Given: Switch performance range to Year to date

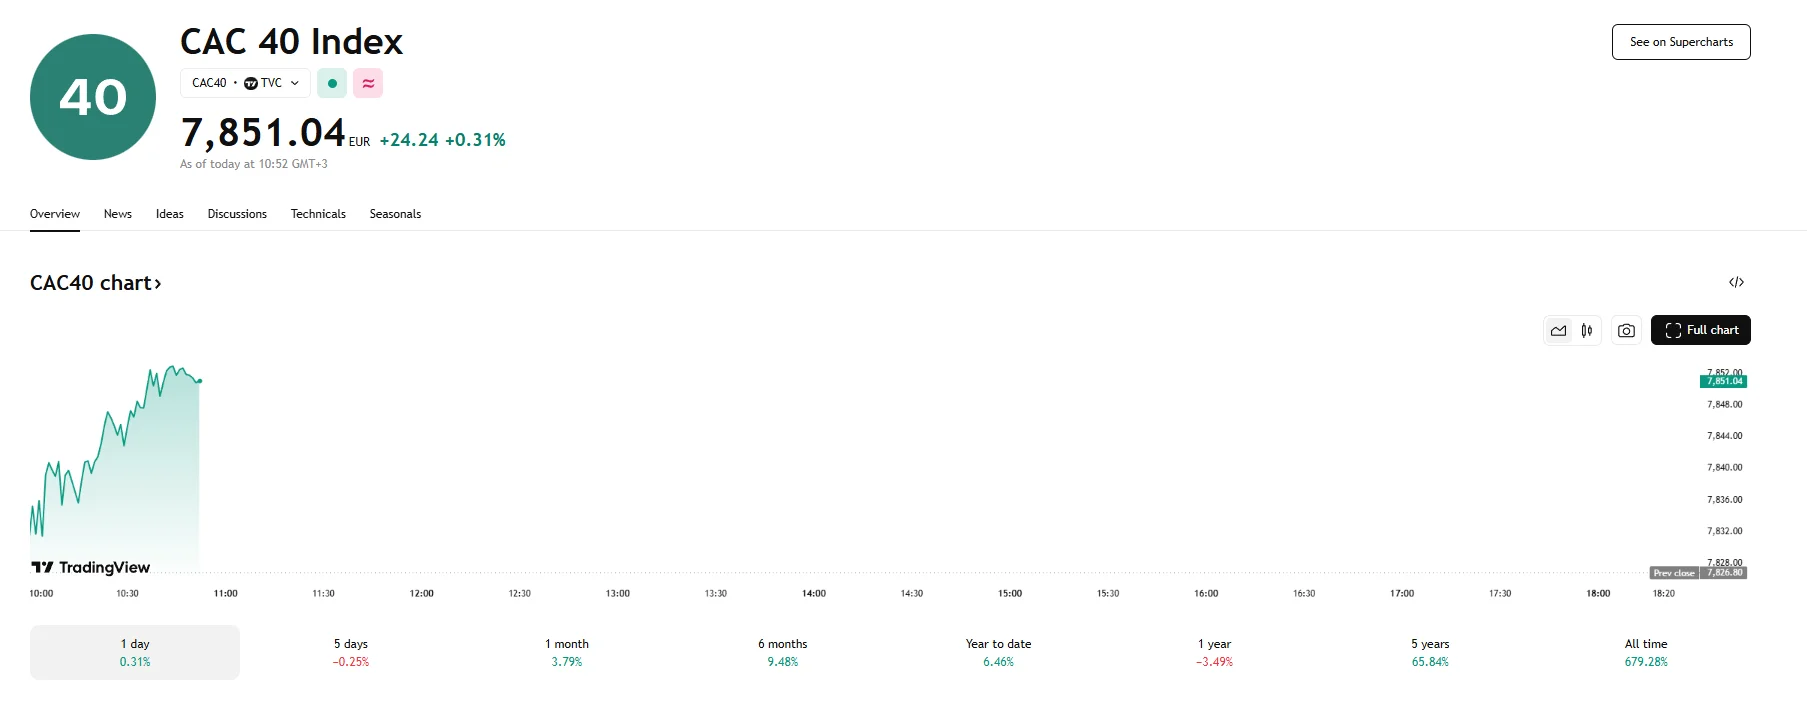Looking at the screenshot, I should click(x=997, y=652).
